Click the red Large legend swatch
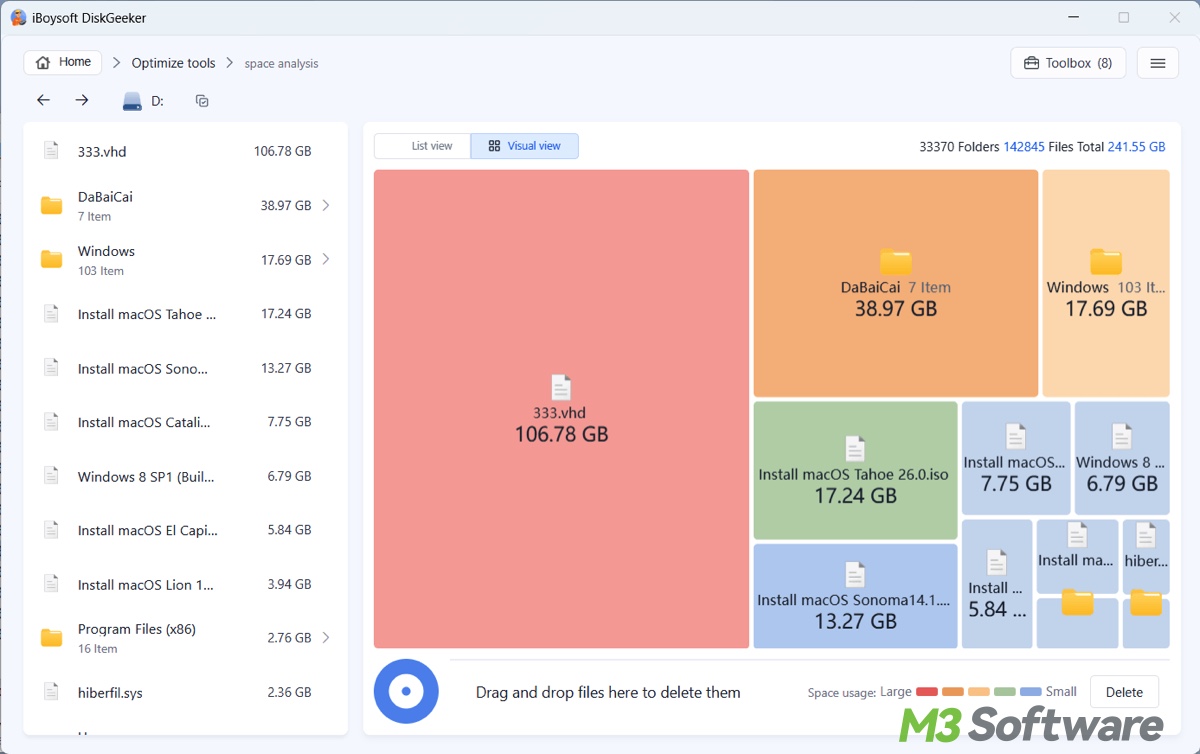 927,692
